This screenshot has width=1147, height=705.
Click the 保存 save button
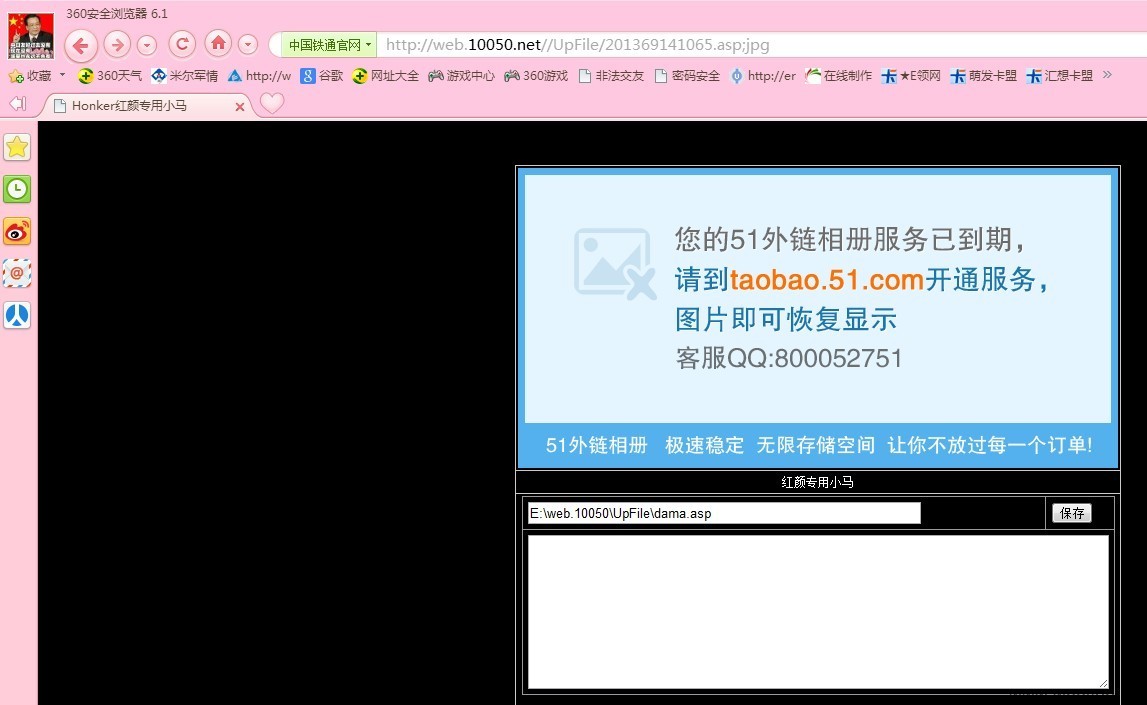[x=1072, y=513]
